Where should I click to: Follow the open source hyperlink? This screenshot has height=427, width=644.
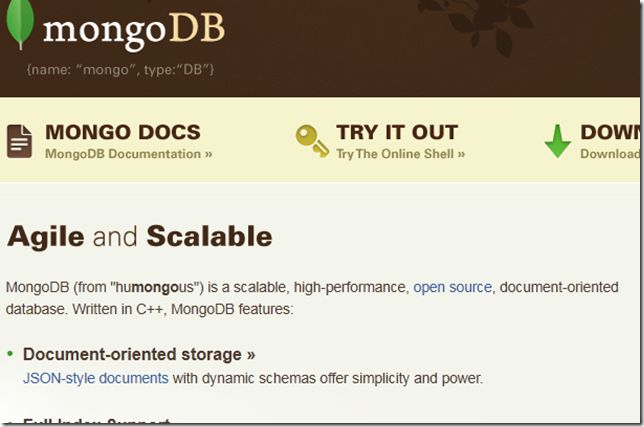coord(452,287)
